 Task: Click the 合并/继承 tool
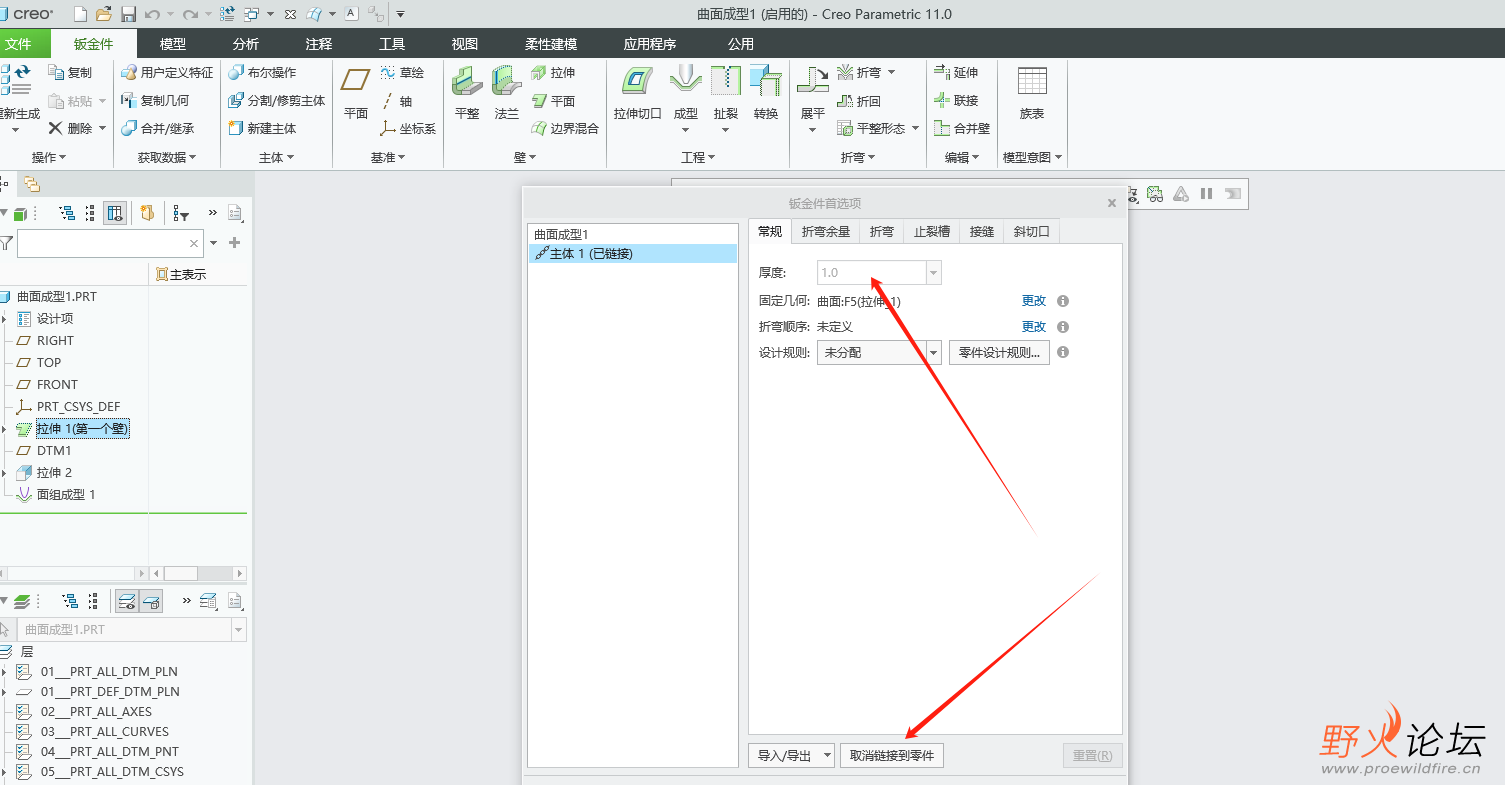tap(158, 128)
